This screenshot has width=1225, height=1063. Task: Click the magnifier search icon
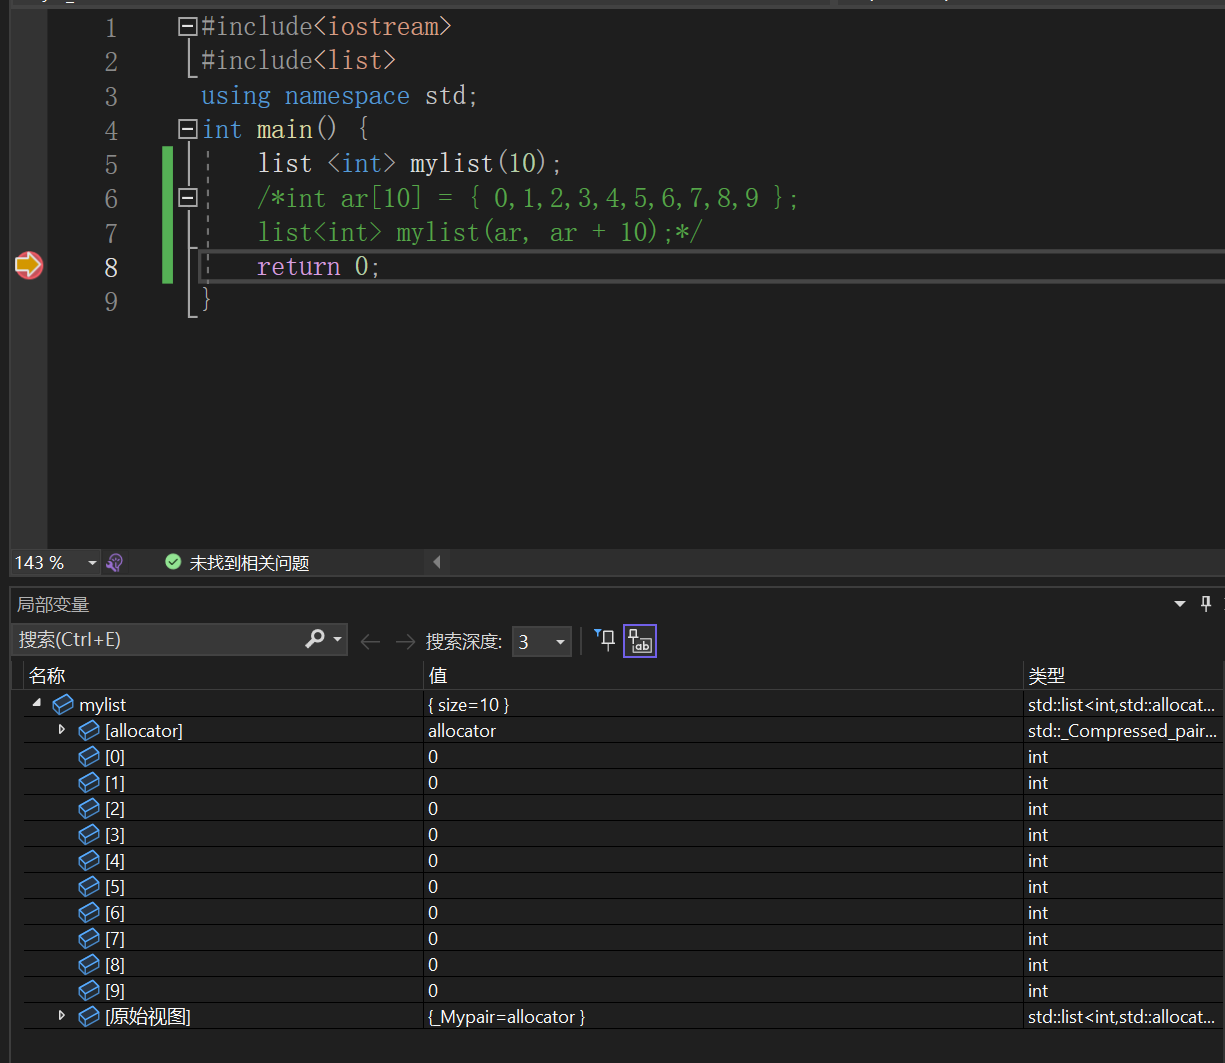(315, 639)
